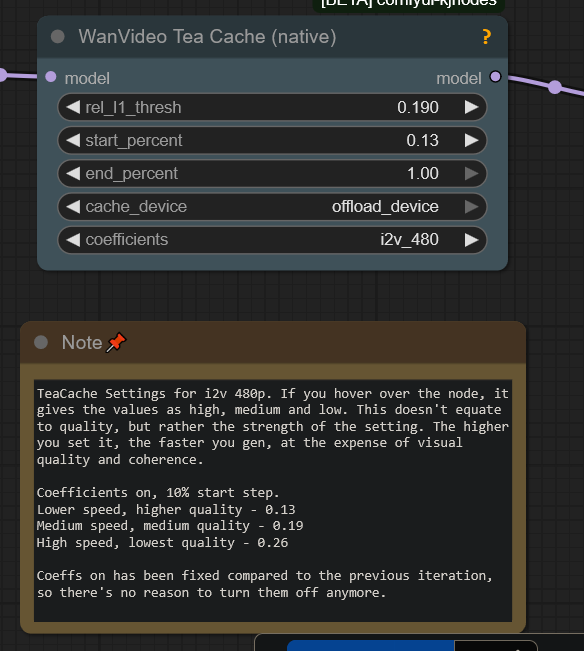Viewport: 584px width, 651px height.
Task: Click the Note node title
Action: click(x=82, y=343)
